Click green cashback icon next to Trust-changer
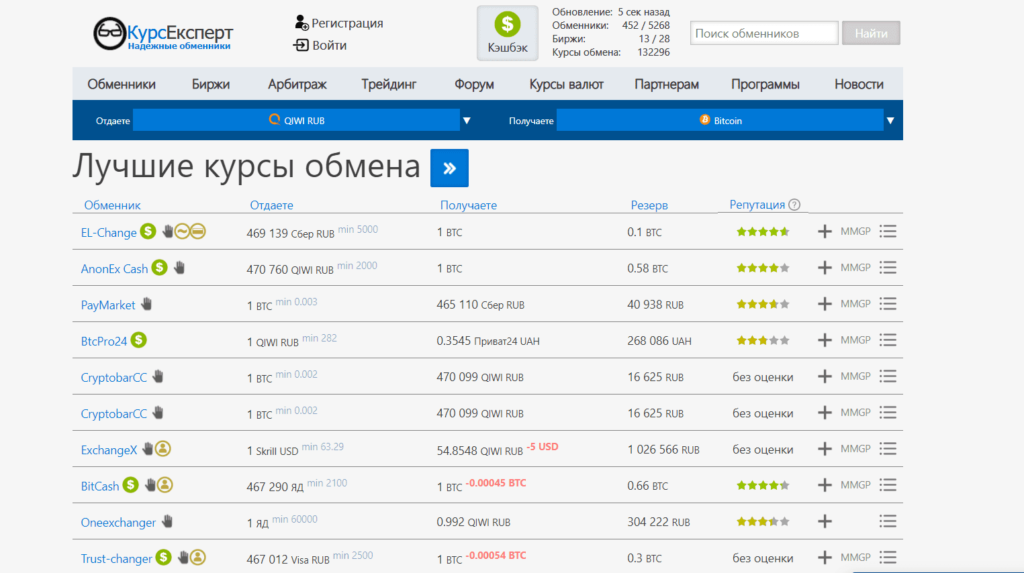The image size is (1024, 573). (x=163, y=557)
